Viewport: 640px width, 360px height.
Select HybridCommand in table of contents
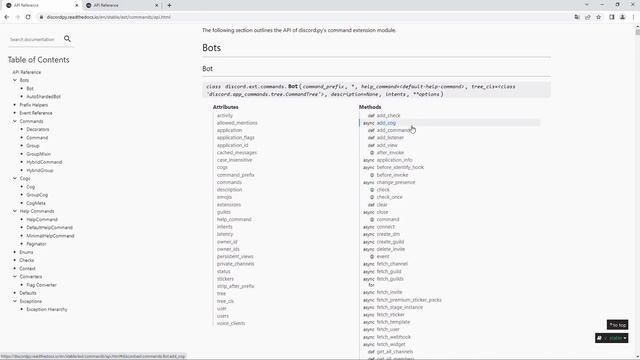44,162
